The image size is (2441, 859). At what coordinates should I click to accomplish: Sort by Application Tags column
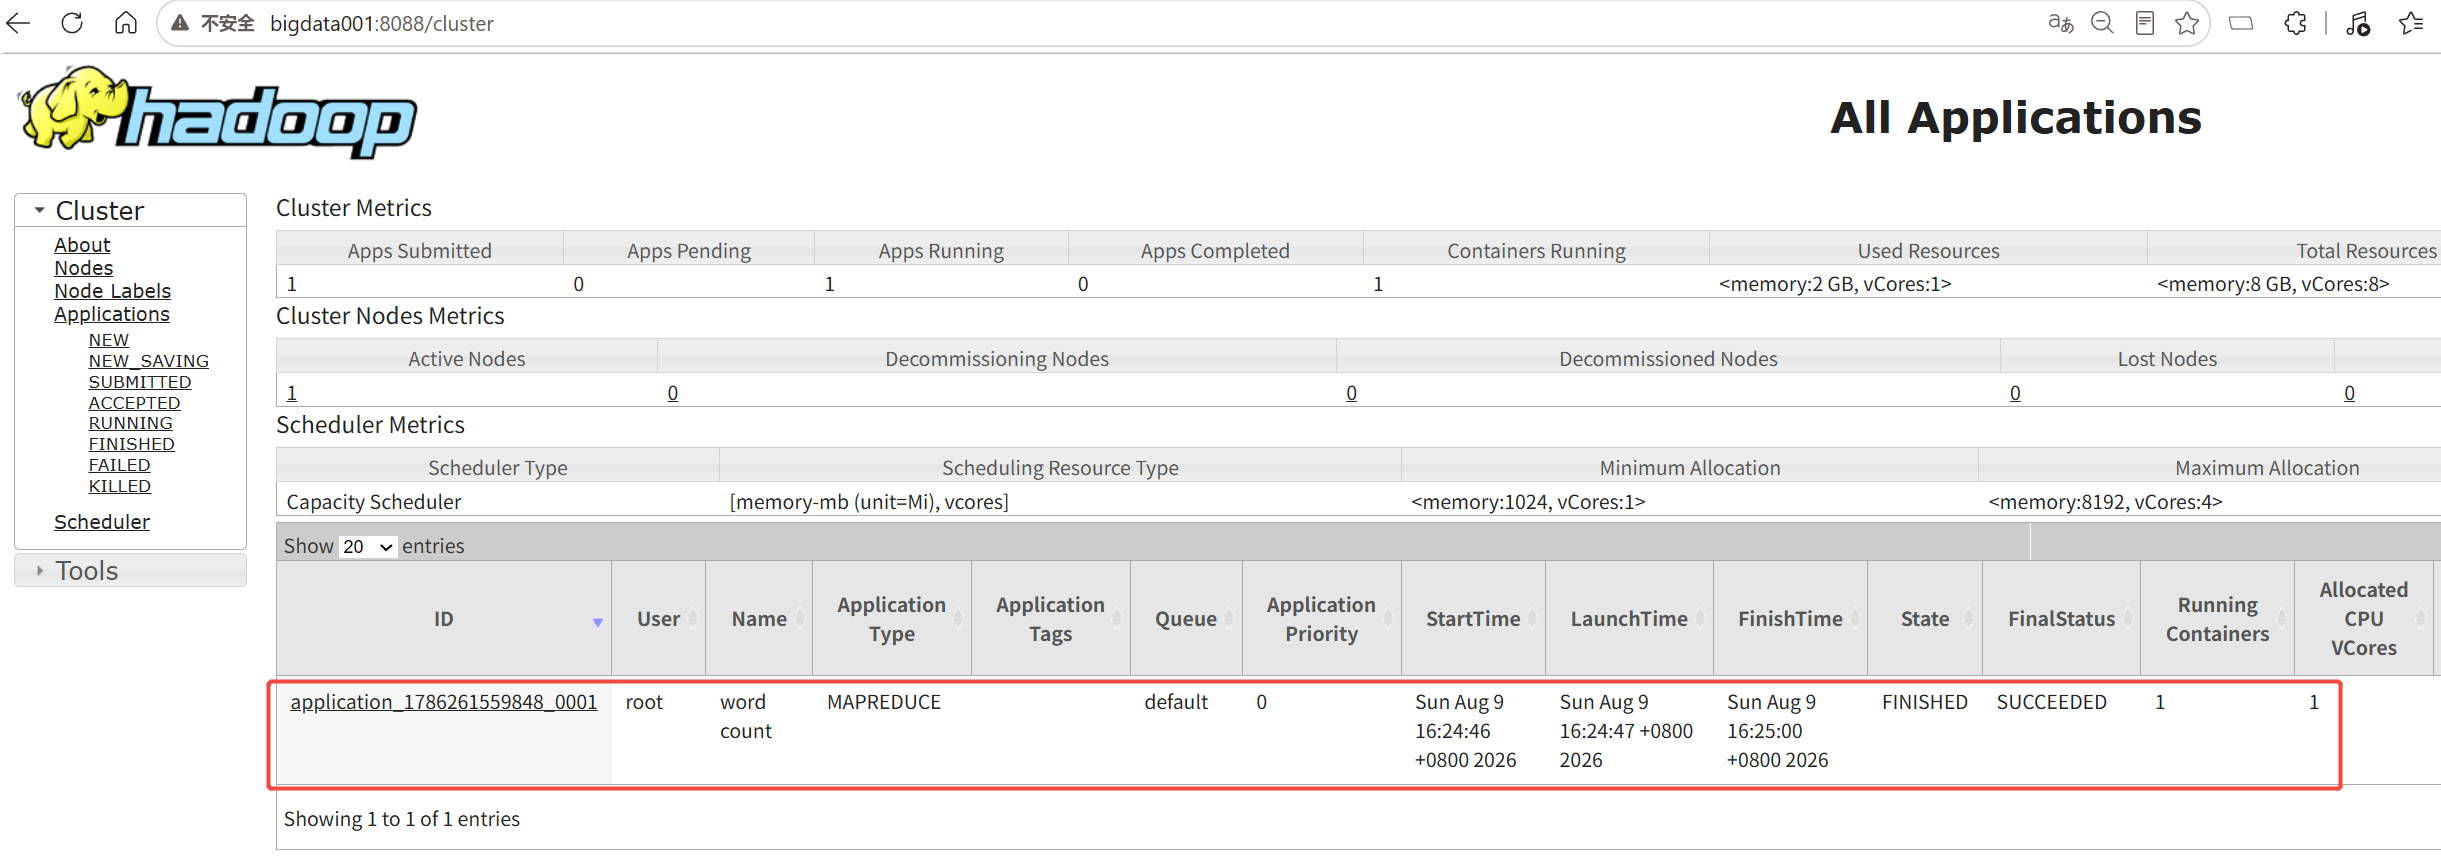tap(1051, 619)
